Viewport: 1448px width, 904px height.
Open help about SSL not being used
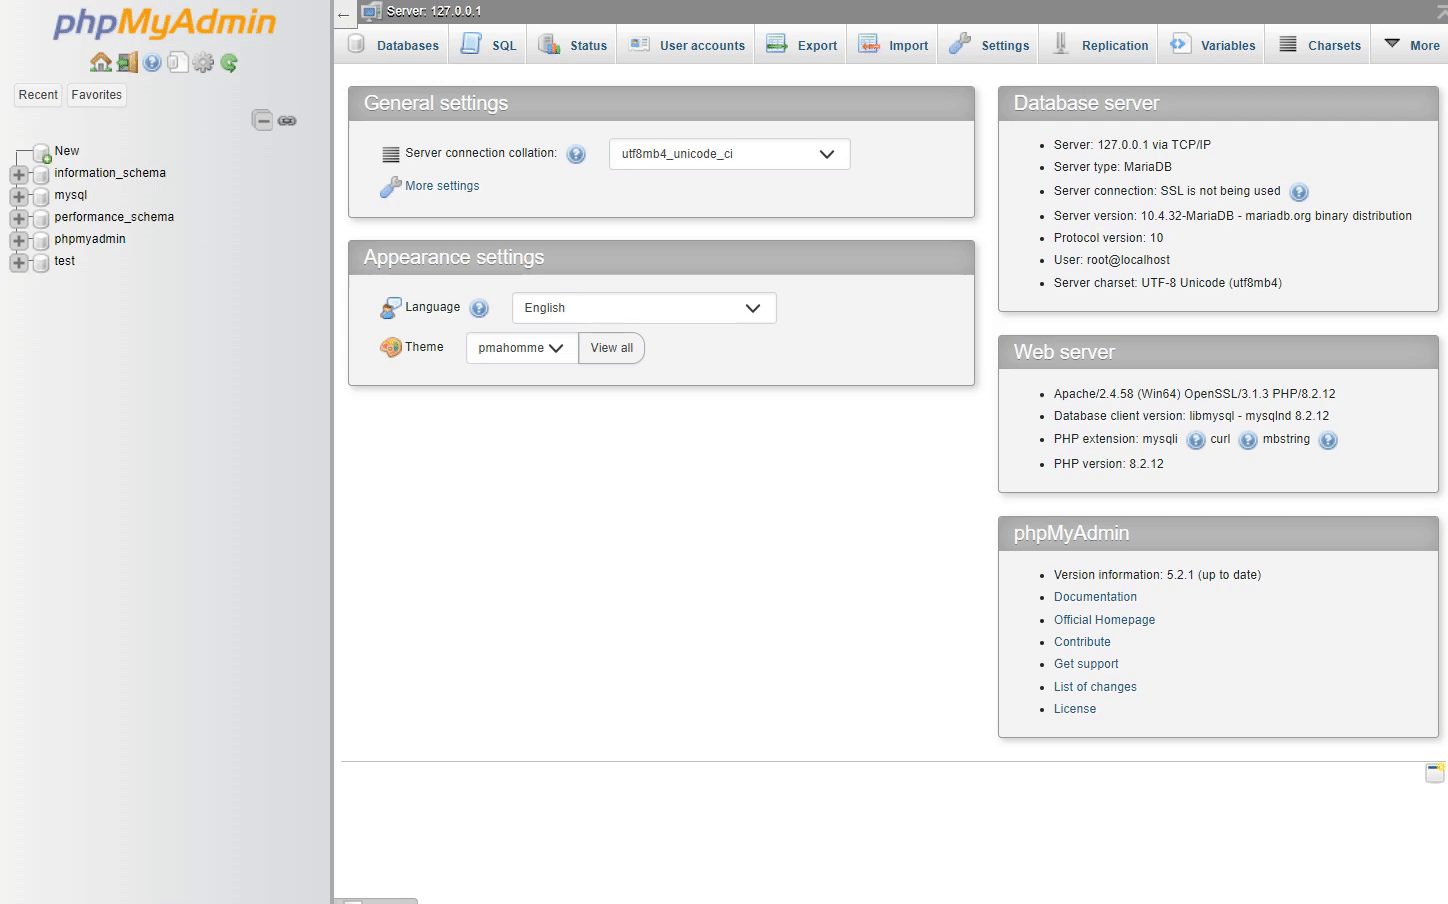1299,192
